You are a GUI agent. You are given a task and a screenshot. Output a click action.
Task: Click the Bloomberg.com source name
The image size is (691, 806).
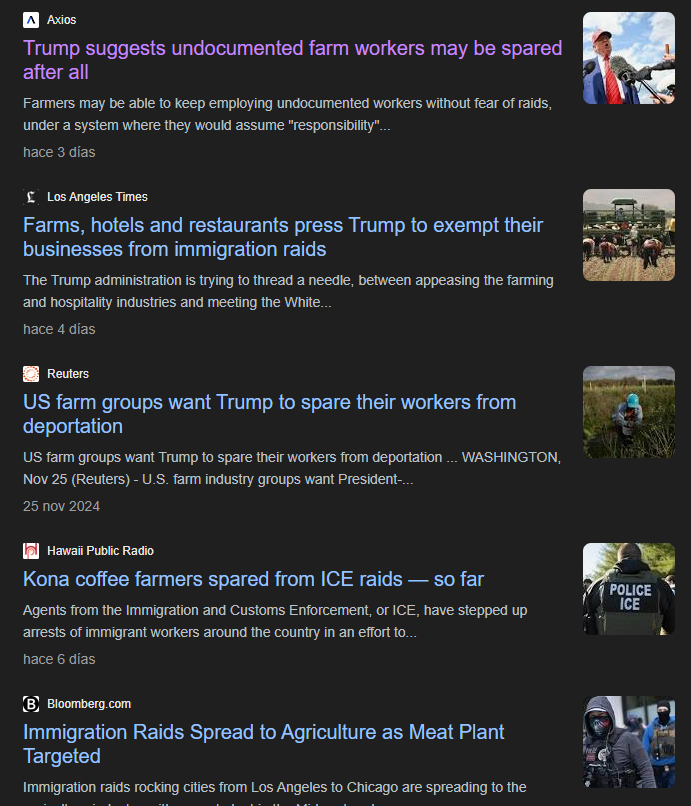pyautogui.click(x=89, y=704)
